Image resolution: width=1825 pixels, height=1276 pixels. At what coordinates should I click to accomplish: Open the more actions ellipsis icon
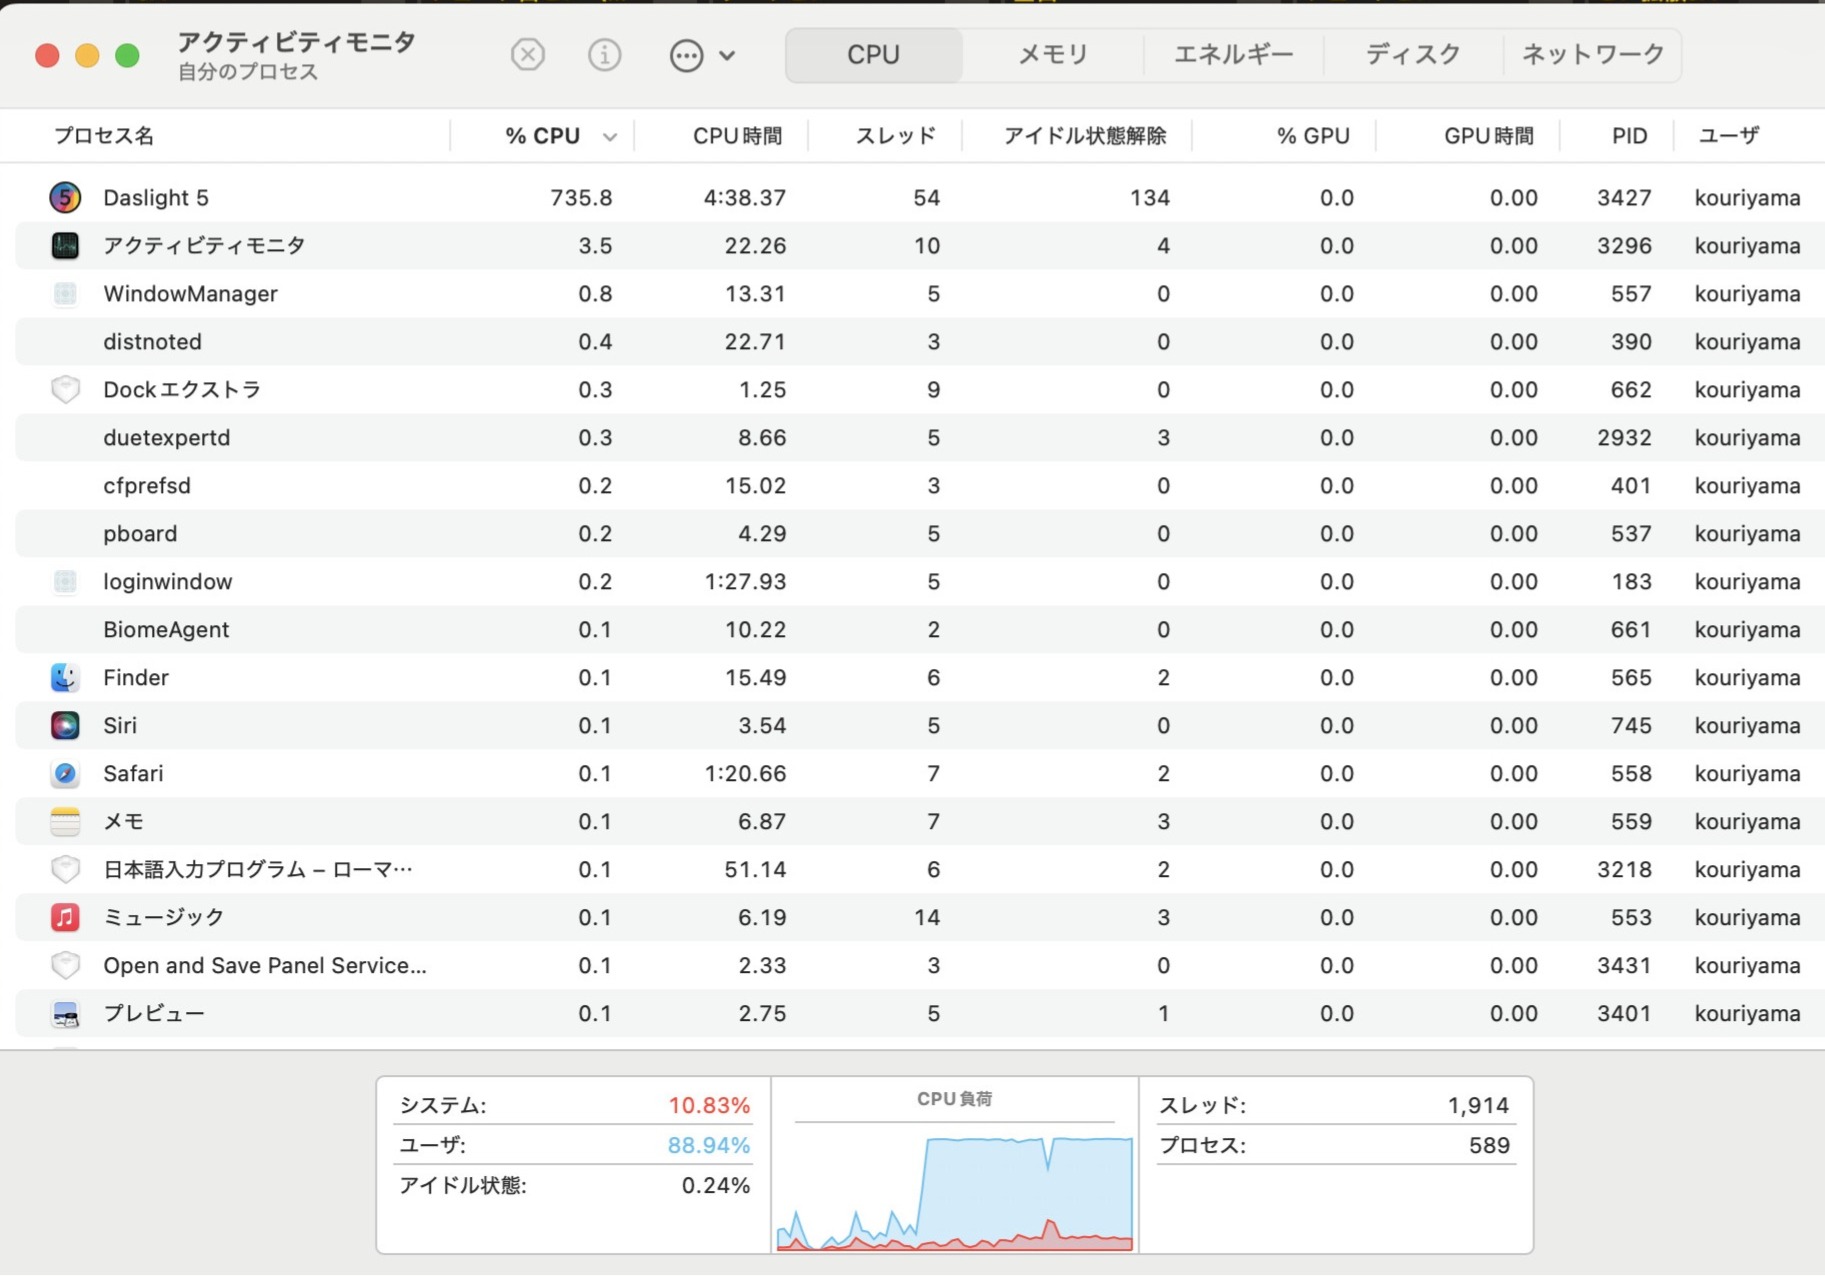click(686, 55)
